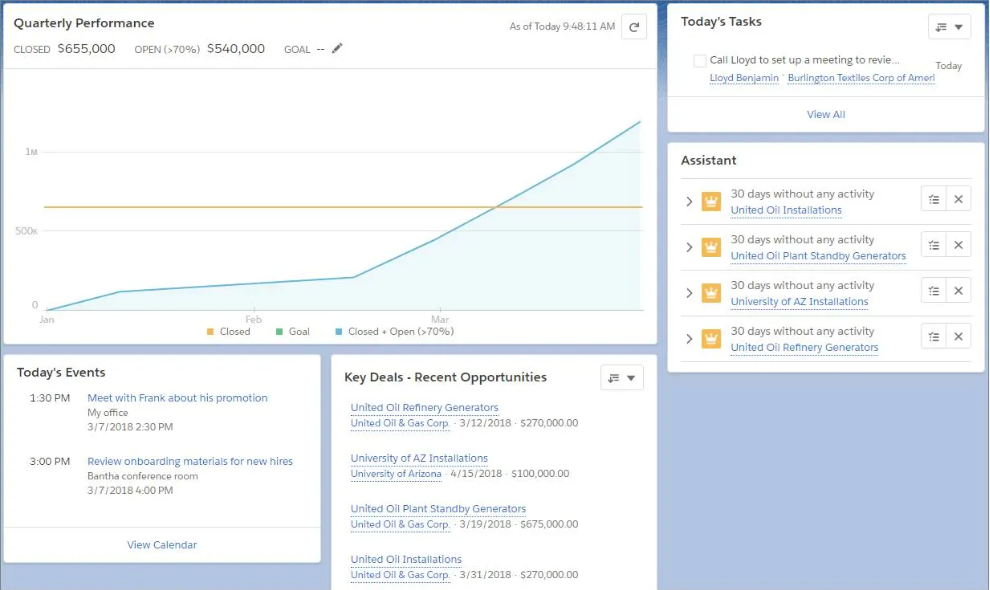
Task: Toggle the Closed legend color swatch
Action: pos(211,331)
